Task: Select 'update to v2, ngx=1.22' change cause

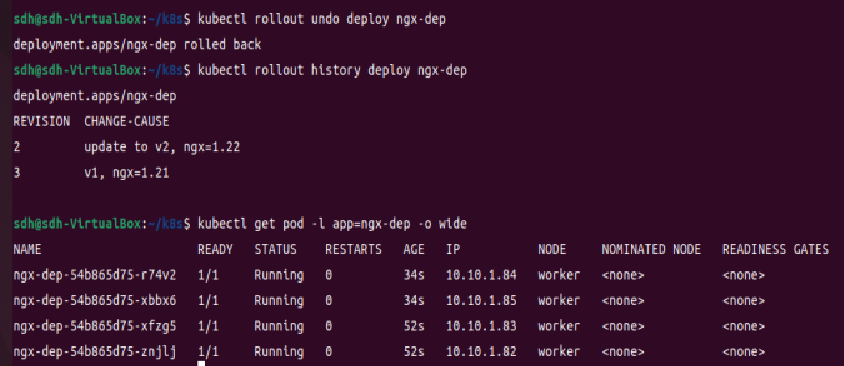Action: point(162,147)
